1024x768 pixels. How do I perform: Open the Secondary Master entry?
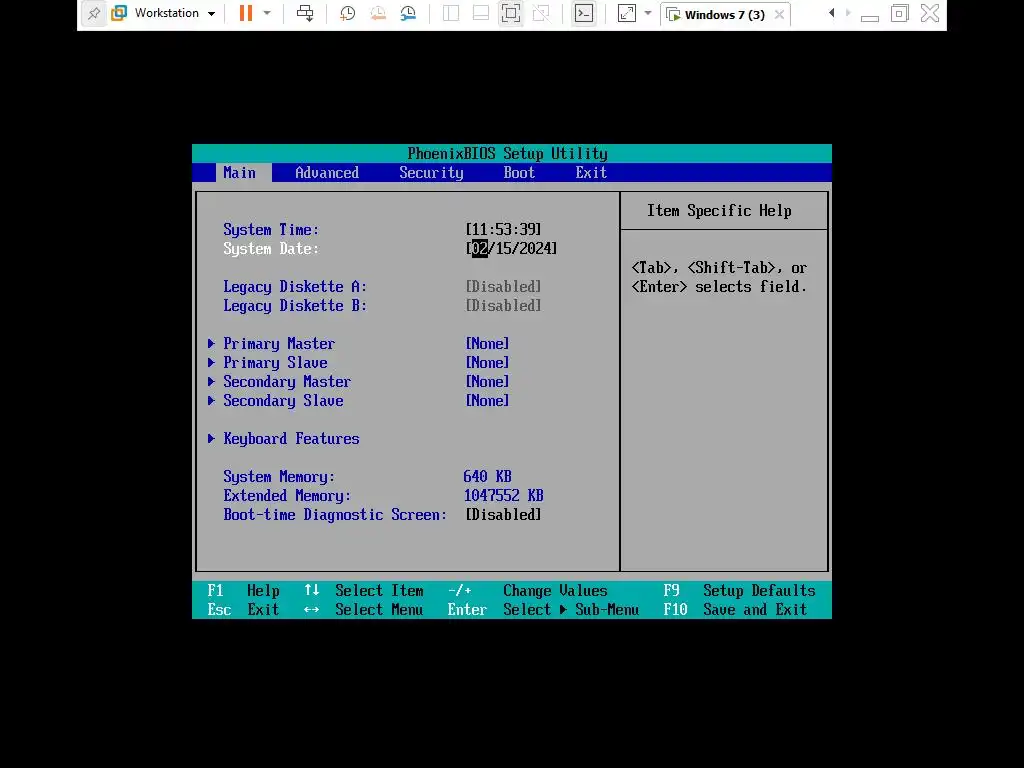(x=287, y=381)
